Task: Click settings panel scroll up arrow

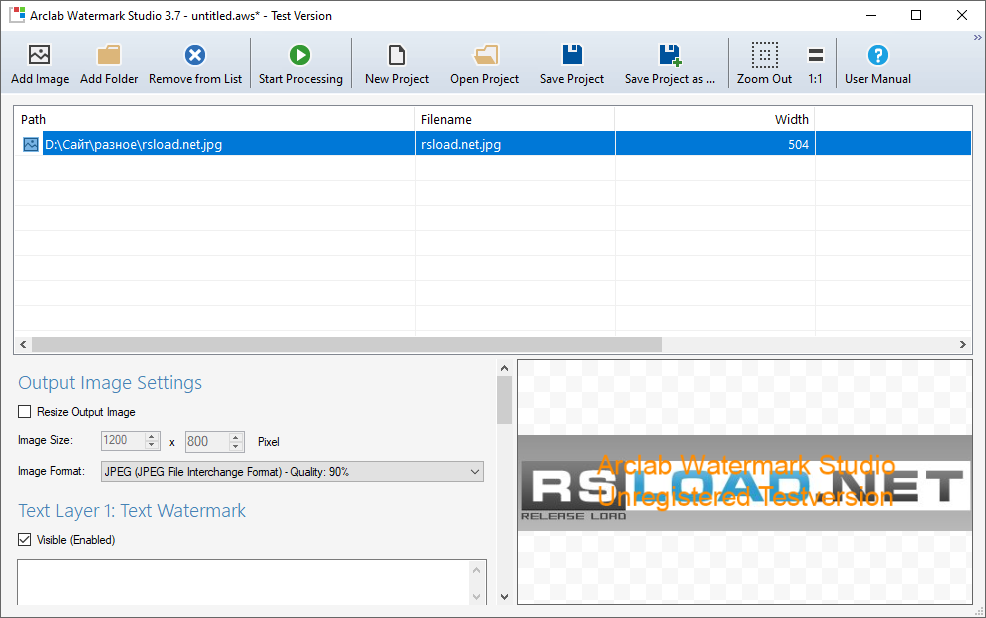Action: (504, 368)
